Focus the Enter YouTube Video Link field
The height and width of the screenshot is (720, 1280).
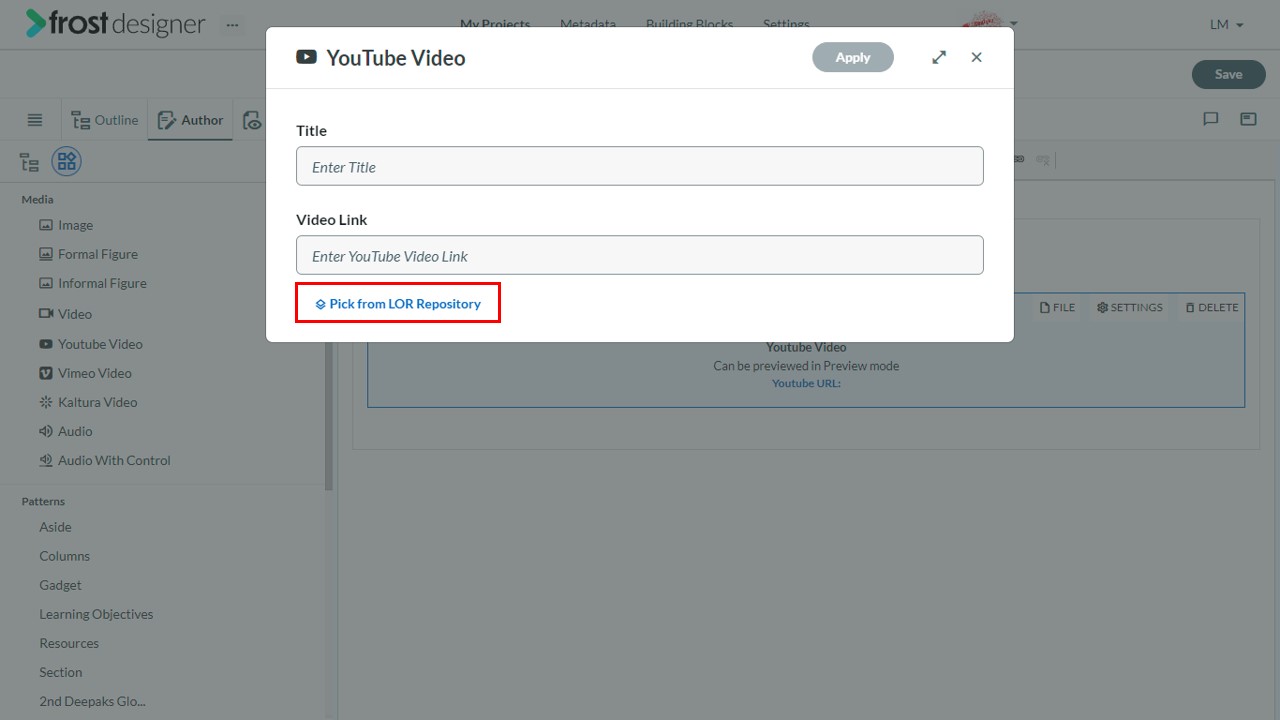click(x=640, y=255)
